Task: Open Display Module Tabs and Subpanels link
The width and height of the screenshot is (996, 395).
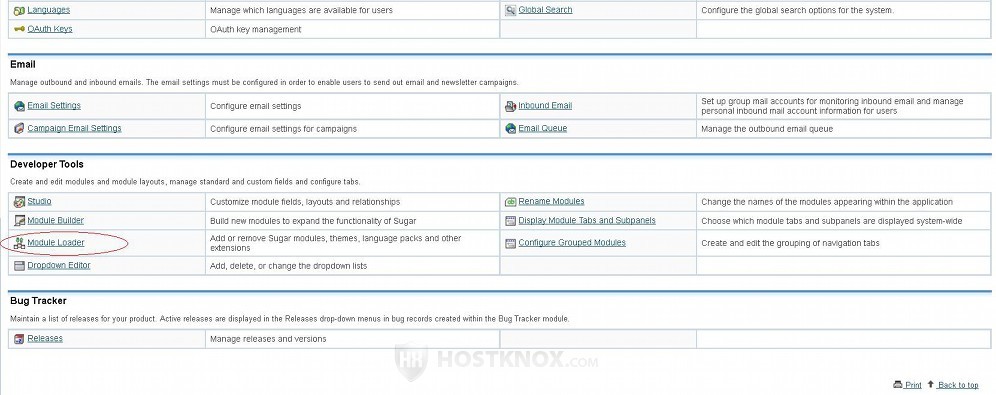Action: pyautogui.click(x=587, y=220)
